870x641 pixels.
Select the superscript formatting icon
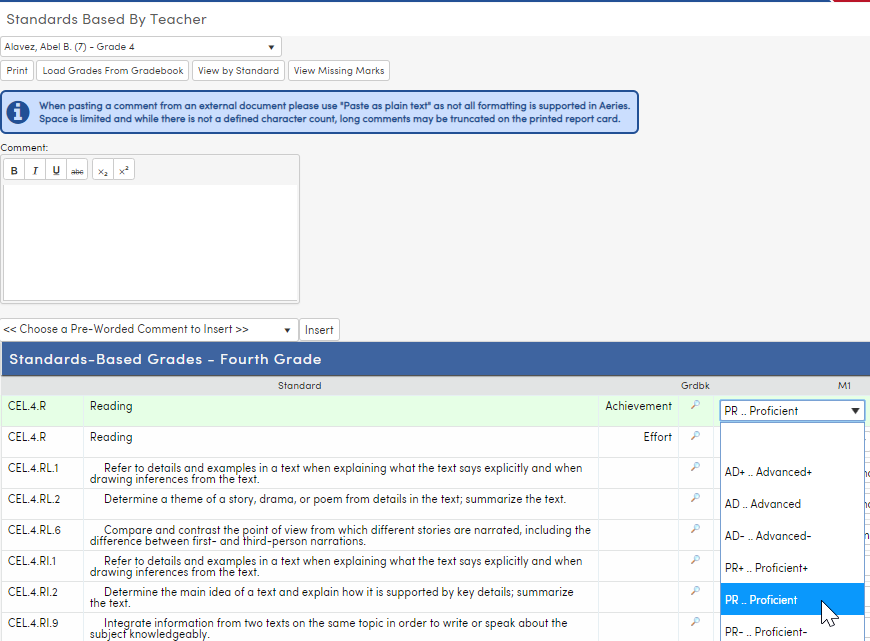click(122, 169)
